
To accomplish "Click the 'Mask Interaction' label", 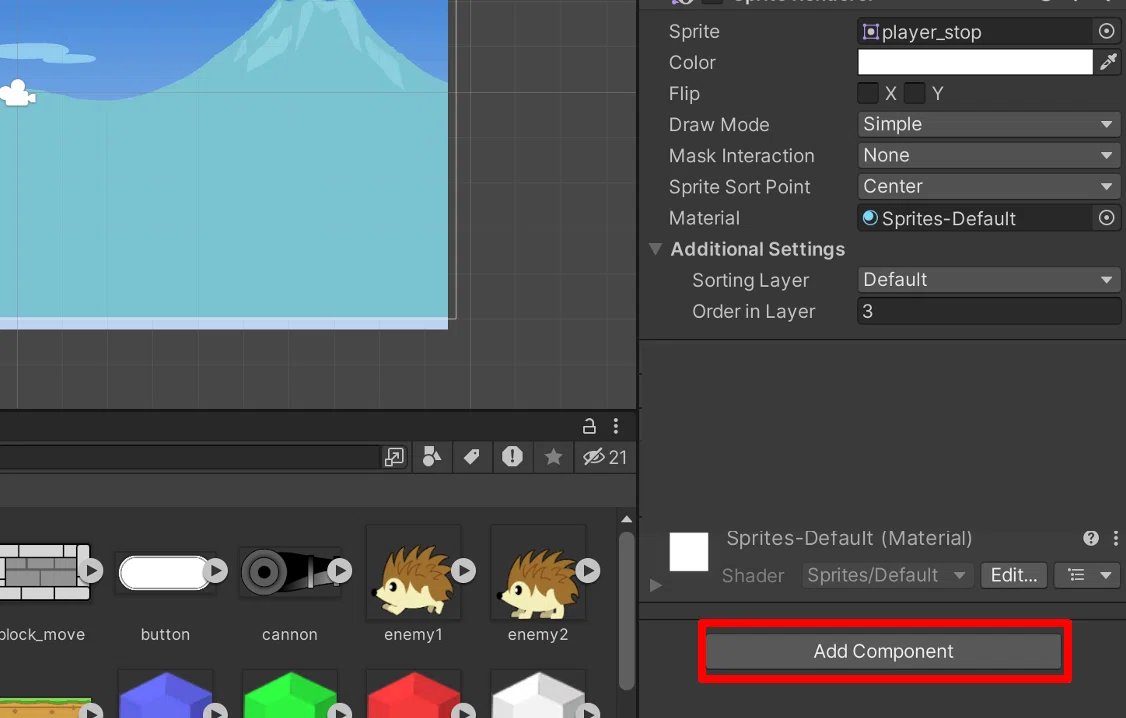I will pos(741,156).
